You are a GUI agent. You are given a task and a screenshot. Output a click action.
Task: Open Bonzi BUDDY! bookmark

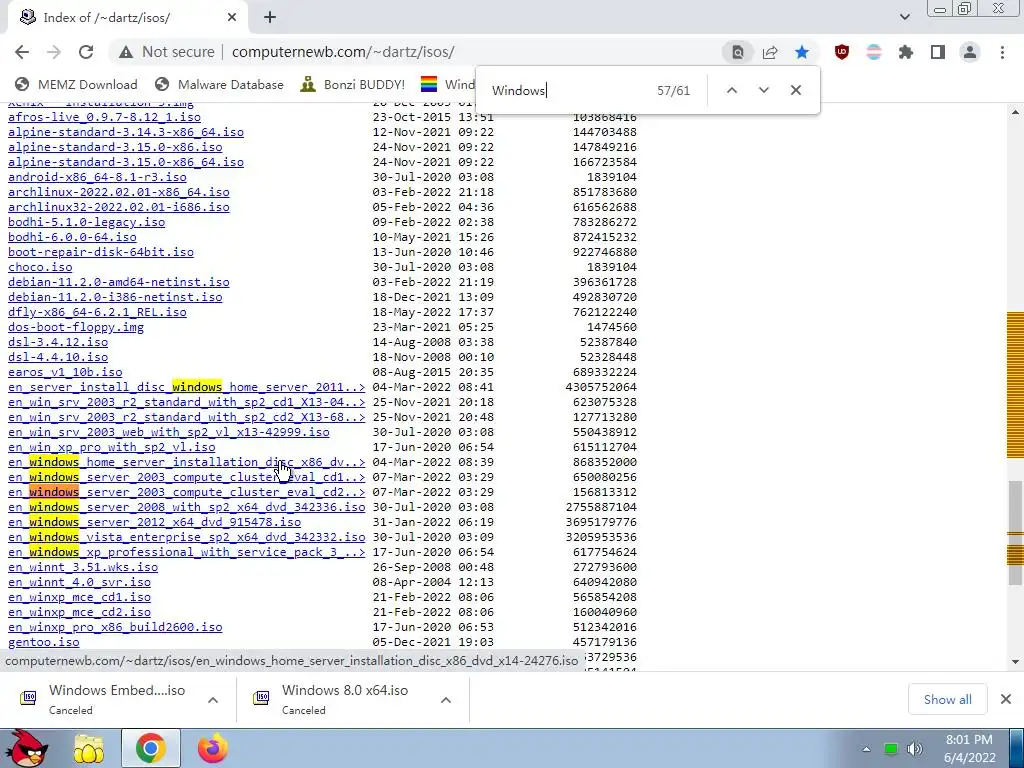pos(353,84)
